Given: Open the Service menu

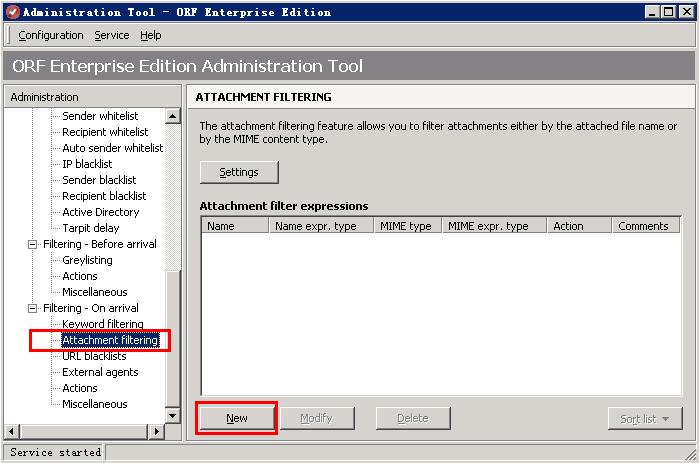Looking at the screenshot, I should (x=111, y=35).
